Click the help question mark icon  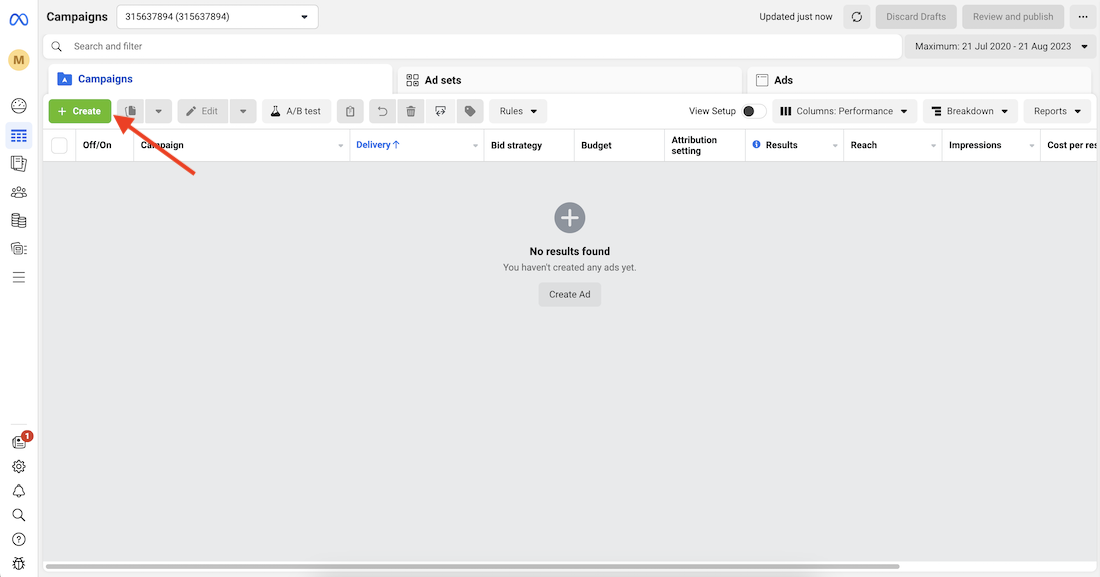click(x=18, y=540)
